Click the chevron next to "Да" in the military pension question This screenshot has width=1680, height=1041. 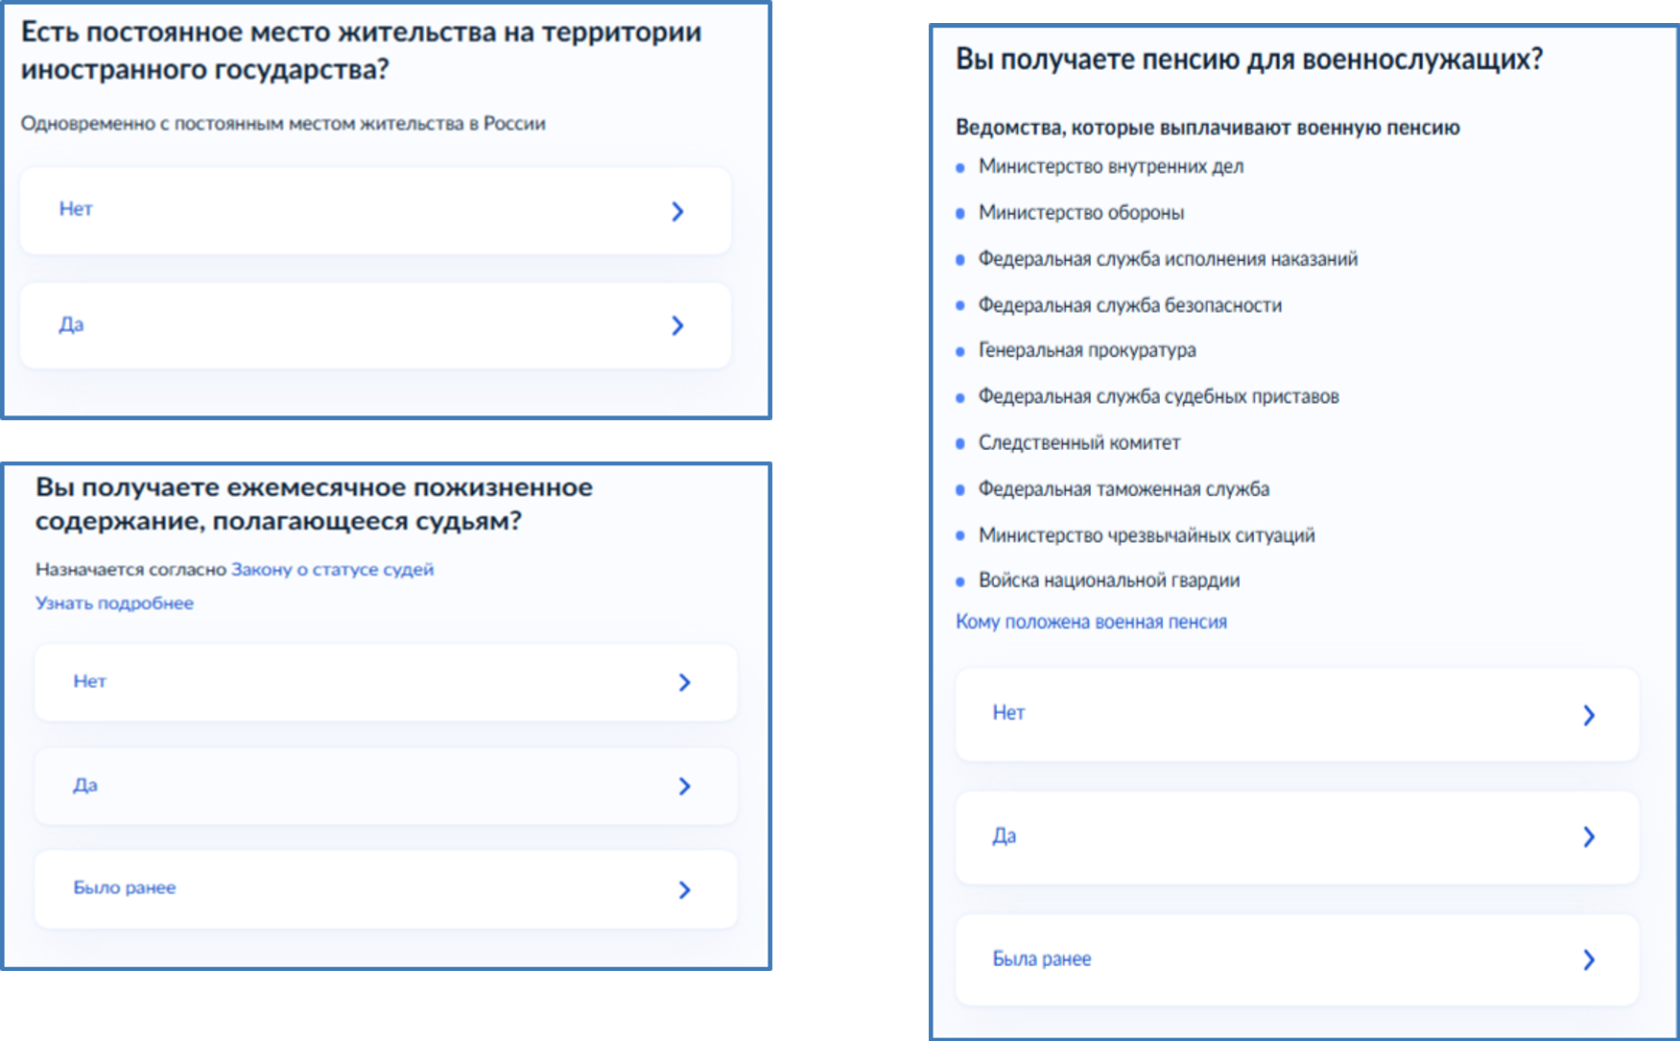click(x=1590, y=838)
